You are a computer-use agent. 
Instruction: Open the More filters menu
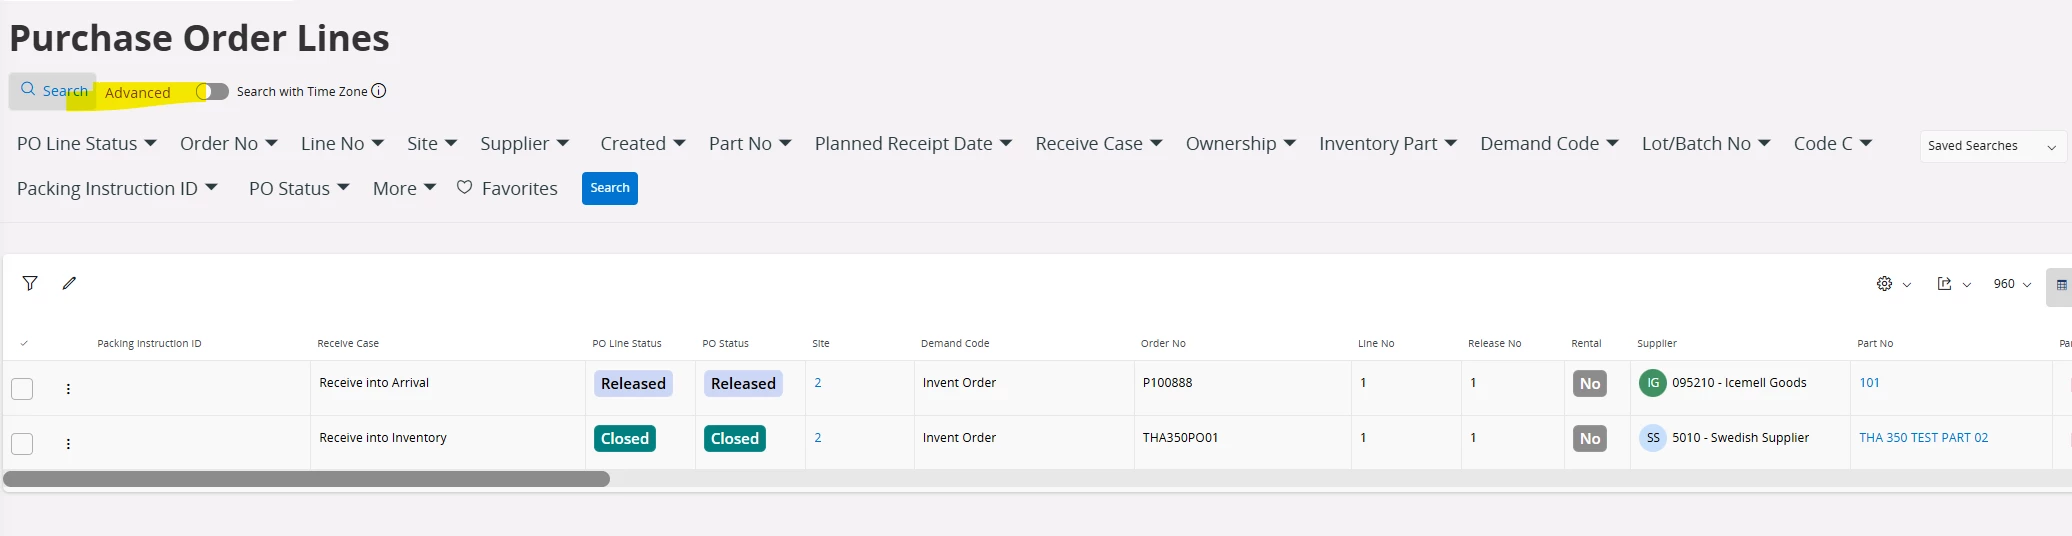tap(404, 189)
